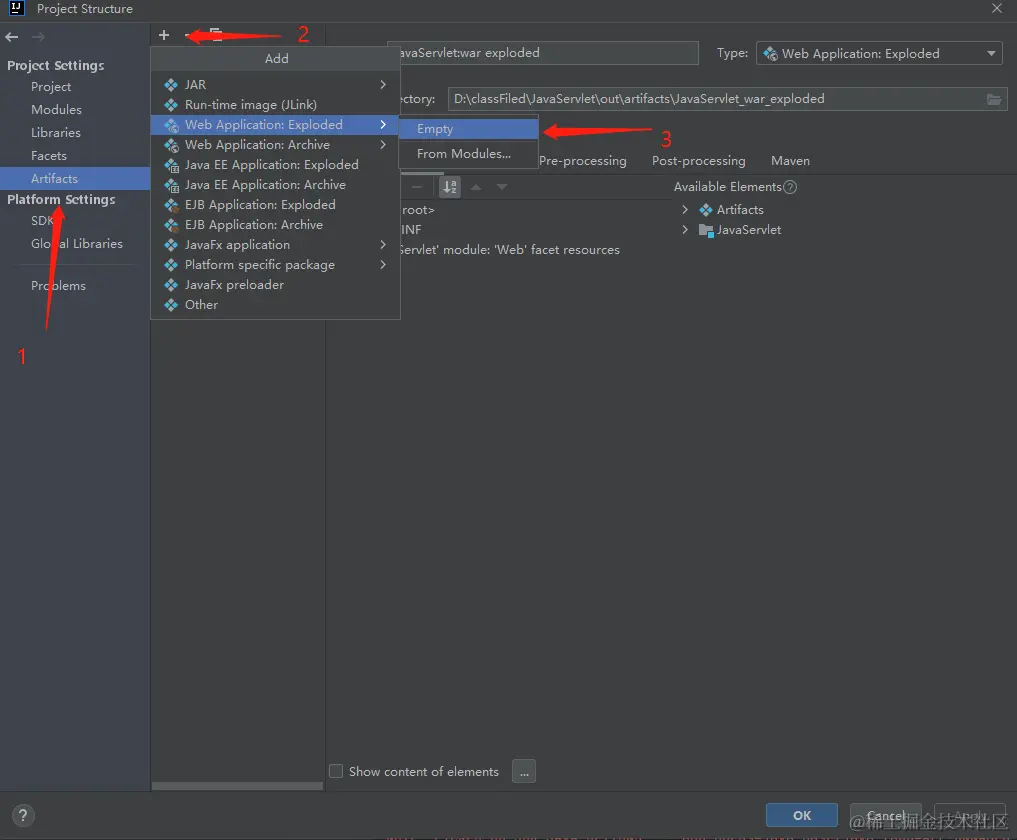Screen dimensions: 1017x840
Task: Expand the JAR submenu arrow
Action: point(383,85)
